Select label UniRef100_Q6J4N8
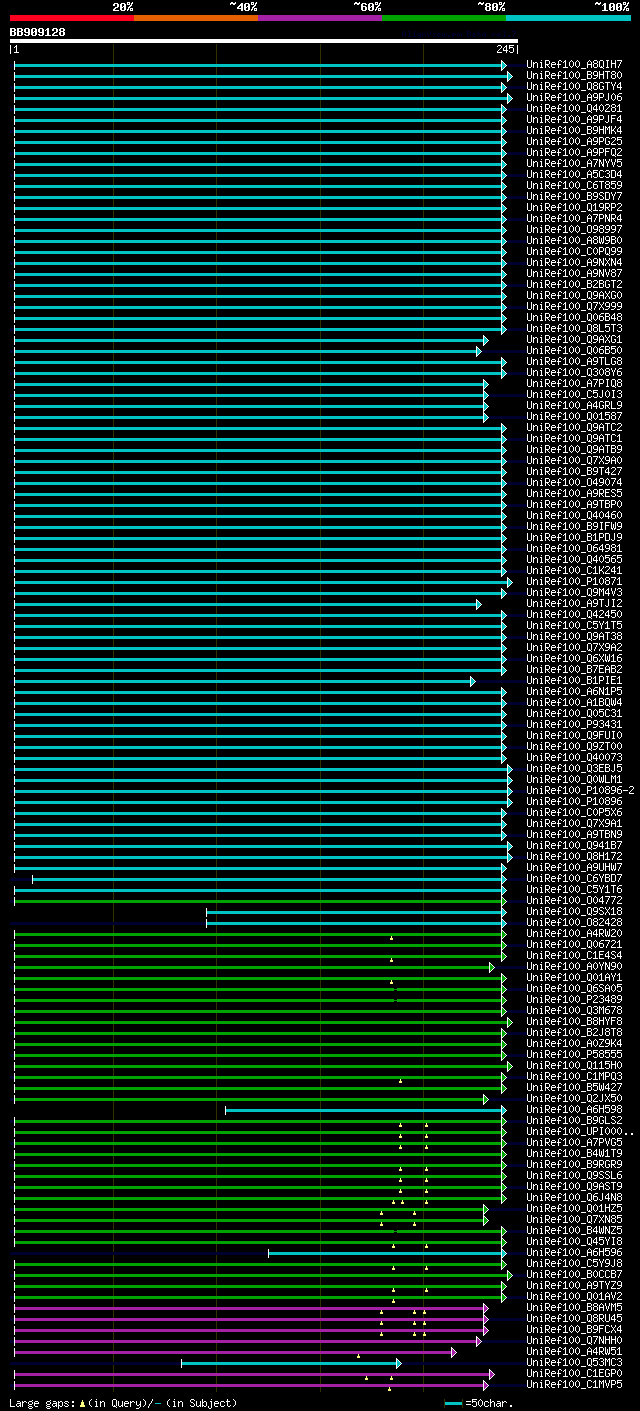 pyautogui.click(x=574, y=1197)
